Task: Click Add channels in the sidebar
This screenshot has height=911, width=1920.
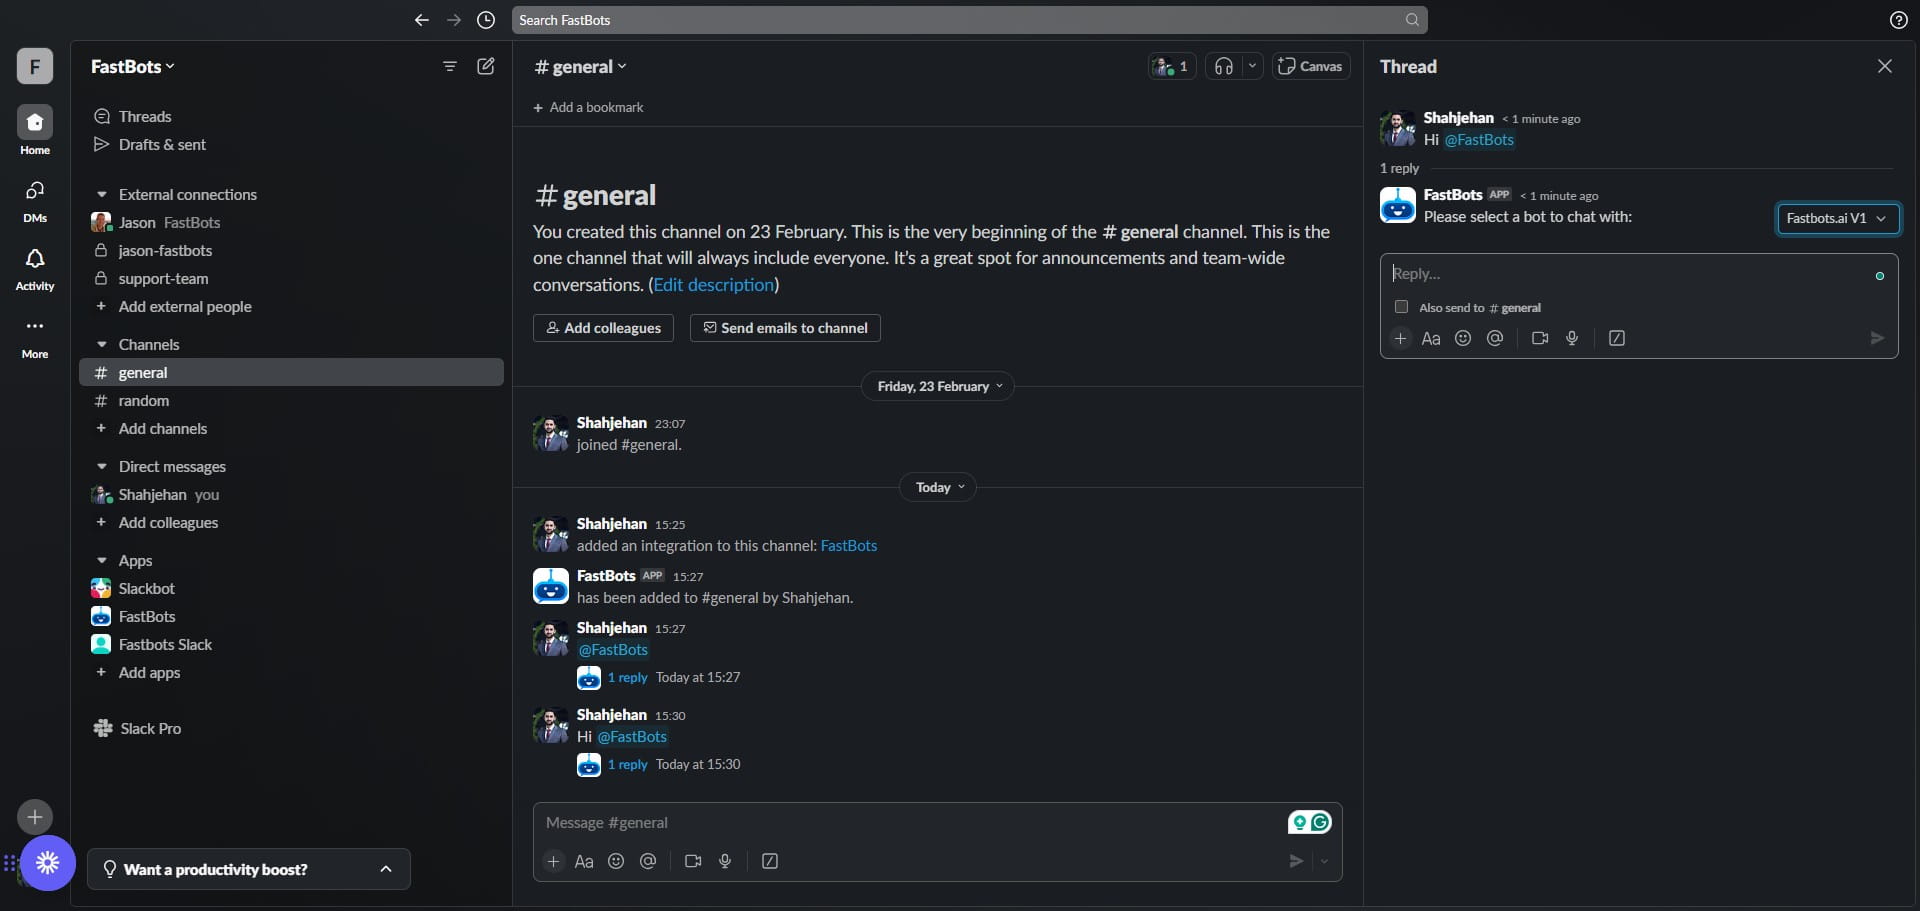Action: 291,429
